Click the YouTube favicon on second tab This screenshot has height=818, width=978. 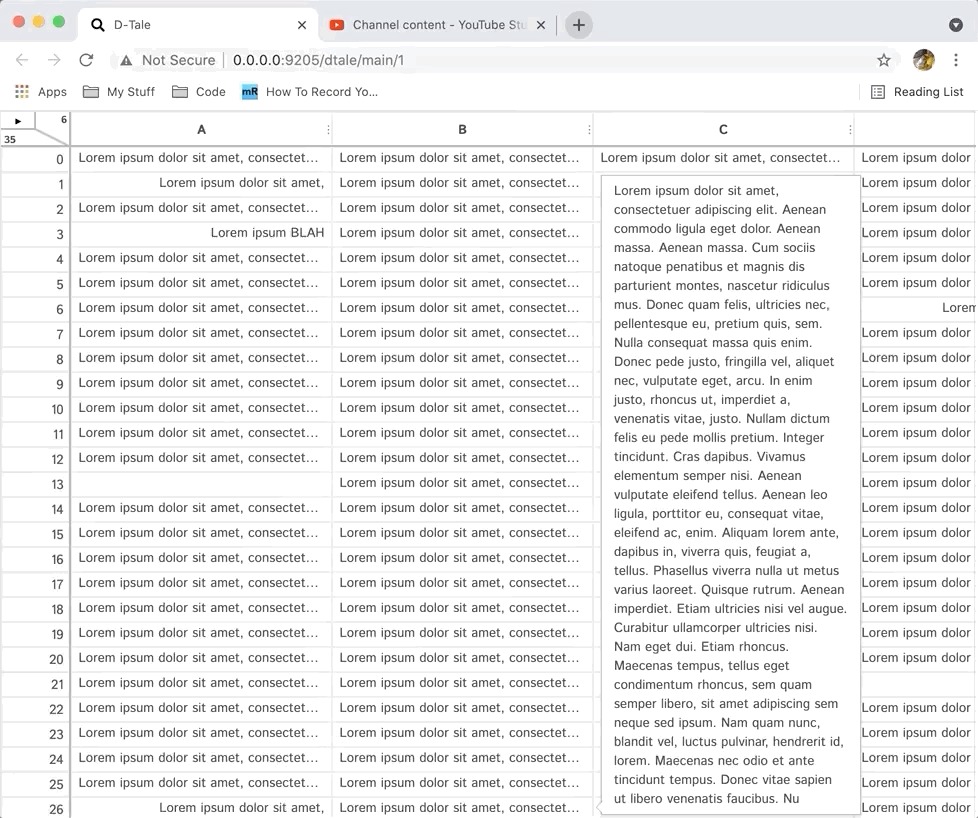pos(337,25)
